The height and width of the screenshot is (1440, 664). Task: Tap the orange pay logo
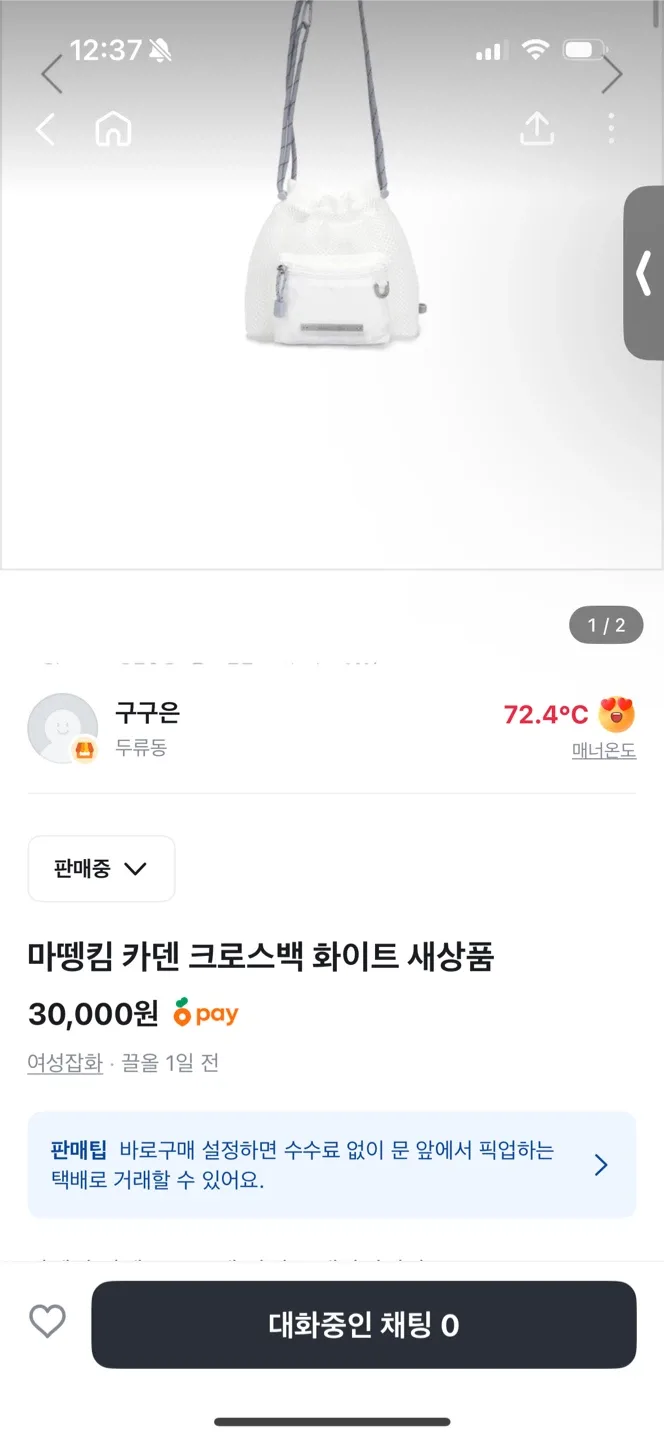coord(206,1014)
